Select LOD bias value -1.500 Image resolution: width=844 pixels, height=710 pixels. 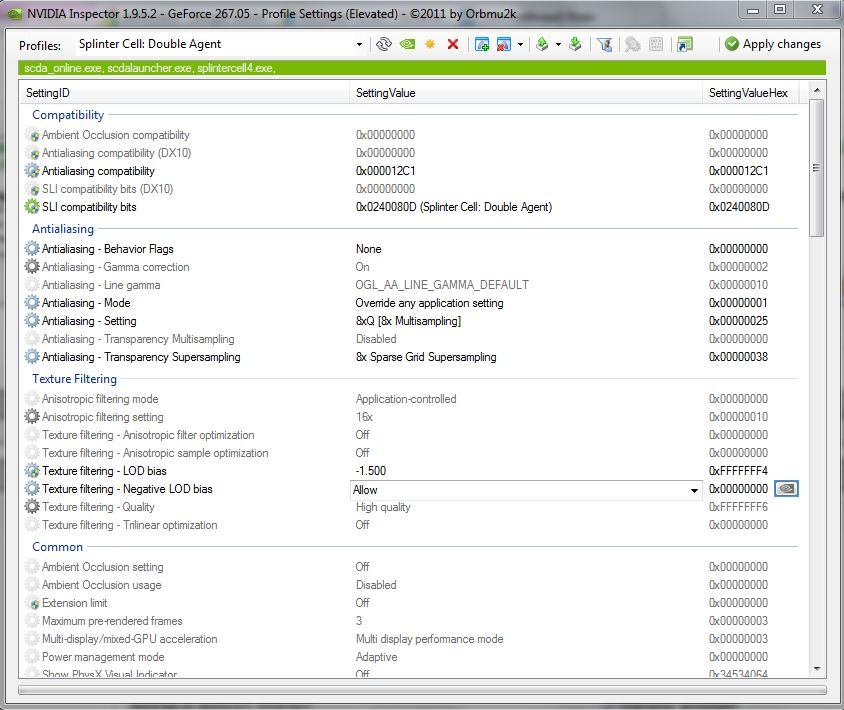pyautogui.click(x=371, y=471)
